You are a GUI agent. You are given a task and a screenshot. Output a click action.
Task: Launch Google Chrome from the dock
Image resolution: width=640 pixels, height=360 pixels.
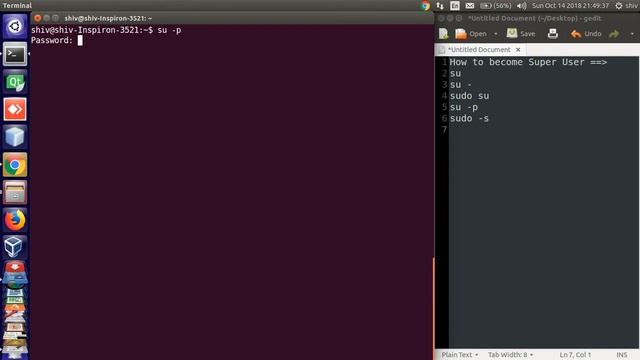pyautogui.click(x=15, y=164)
